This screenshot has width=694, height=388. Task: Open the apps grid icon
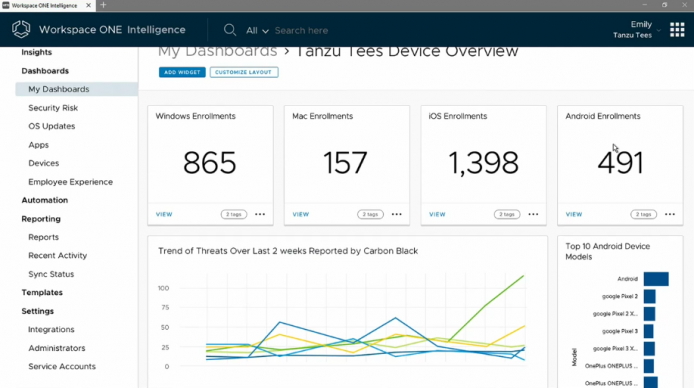677,30
